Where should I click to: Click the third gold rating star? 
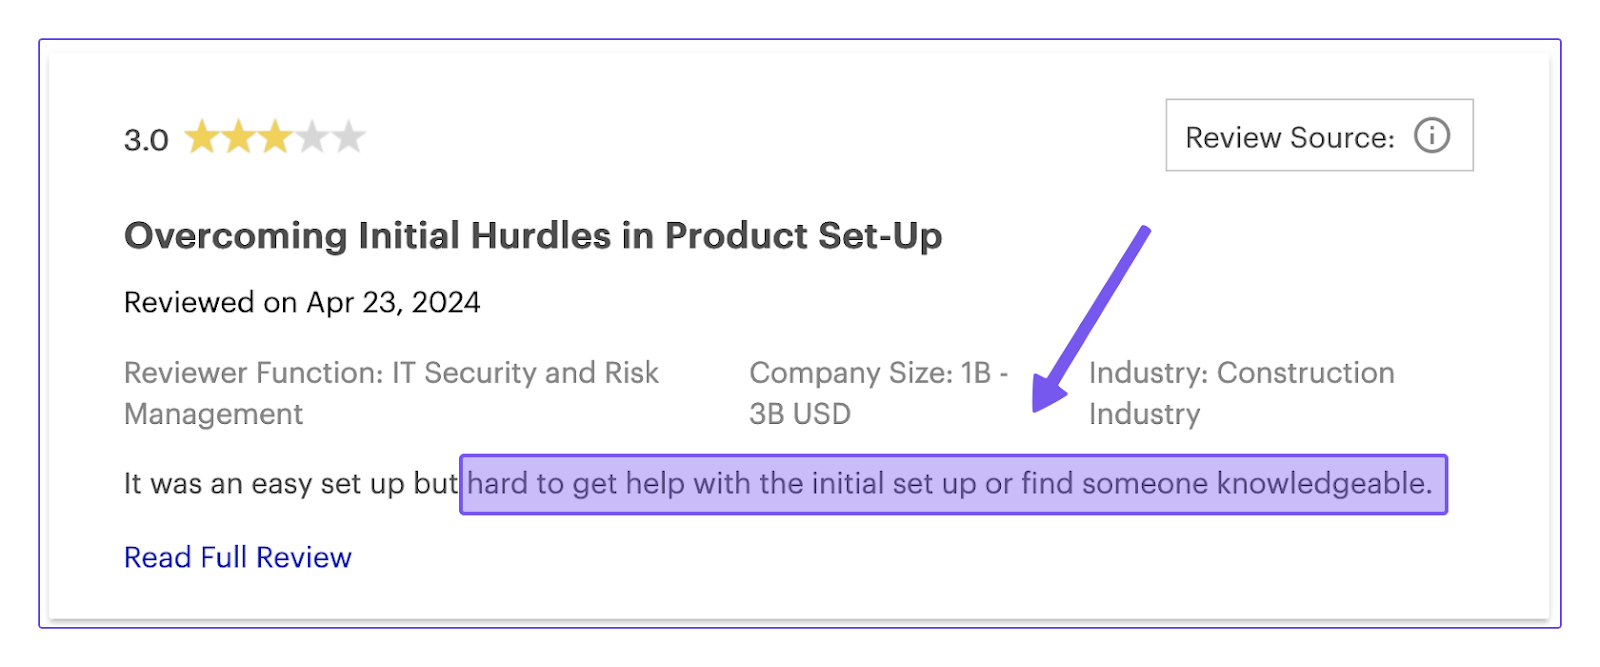click(x=275, y=137)
